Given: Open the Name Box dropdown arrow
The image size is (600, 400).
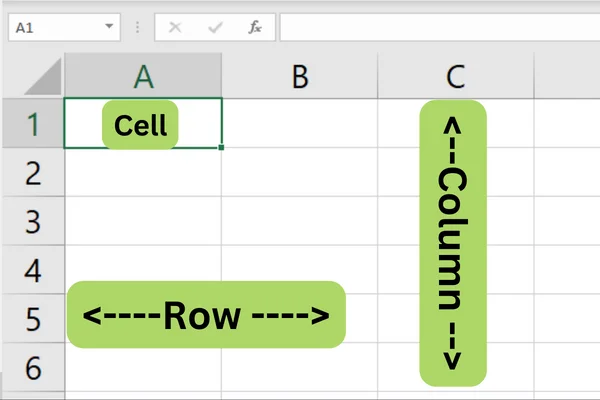Looking at the screenshot, I should coord(109,26).
